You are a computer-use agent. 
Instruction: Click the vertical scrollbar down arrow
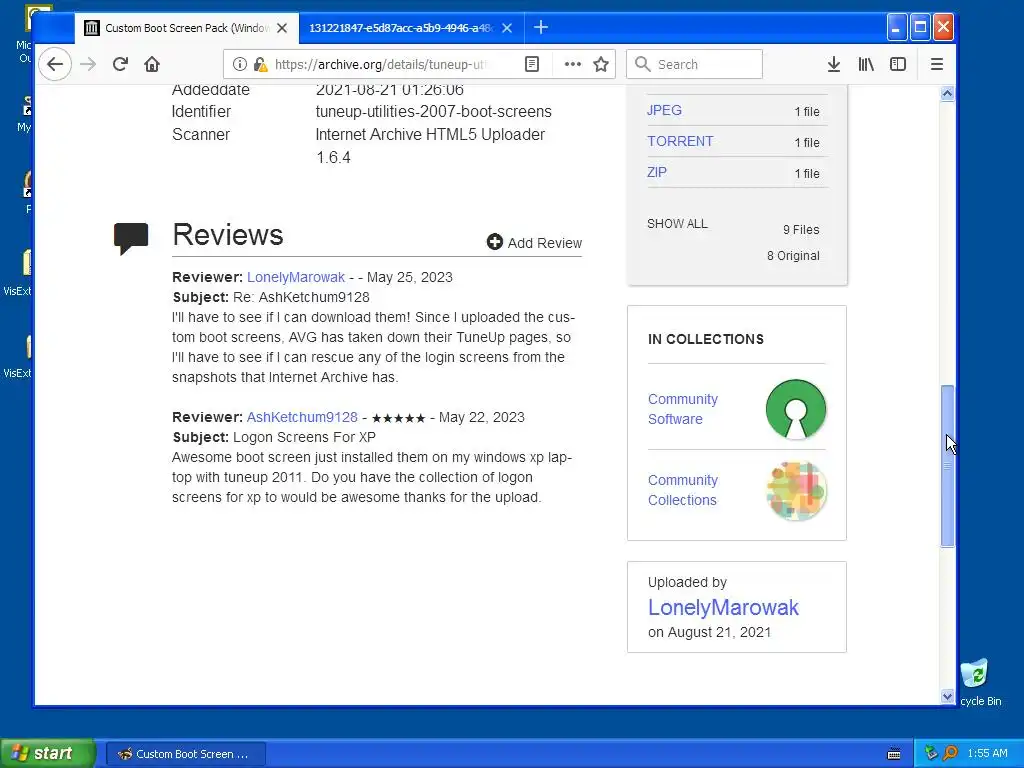tap(948, 697)
